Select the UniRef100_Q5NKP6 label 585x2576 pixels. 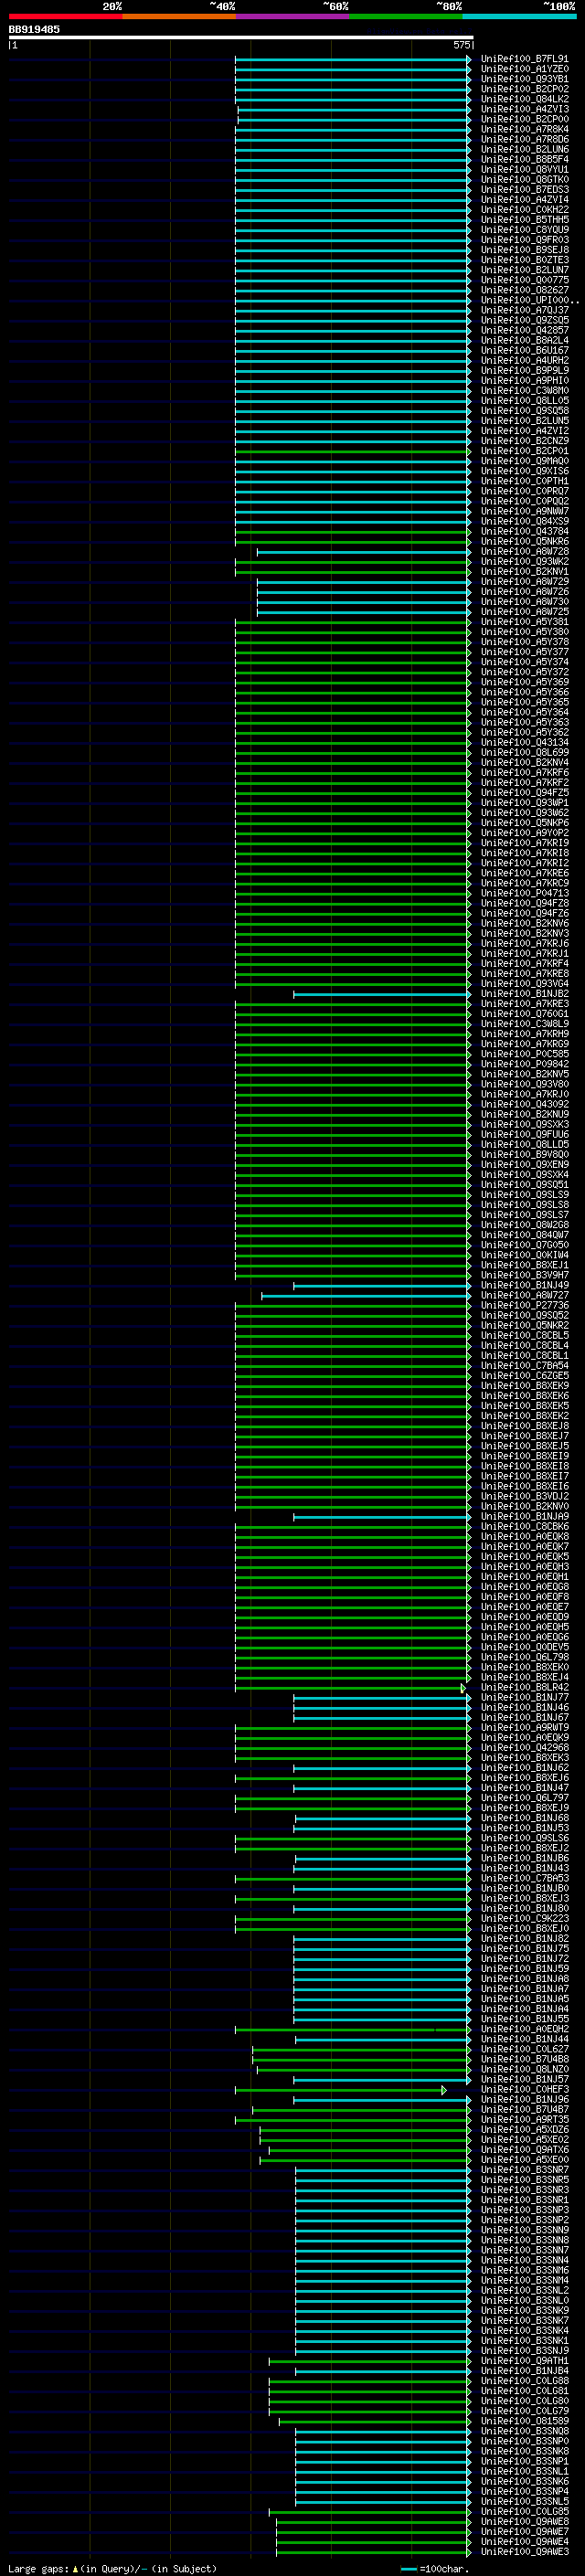click(x=524, y=823)
